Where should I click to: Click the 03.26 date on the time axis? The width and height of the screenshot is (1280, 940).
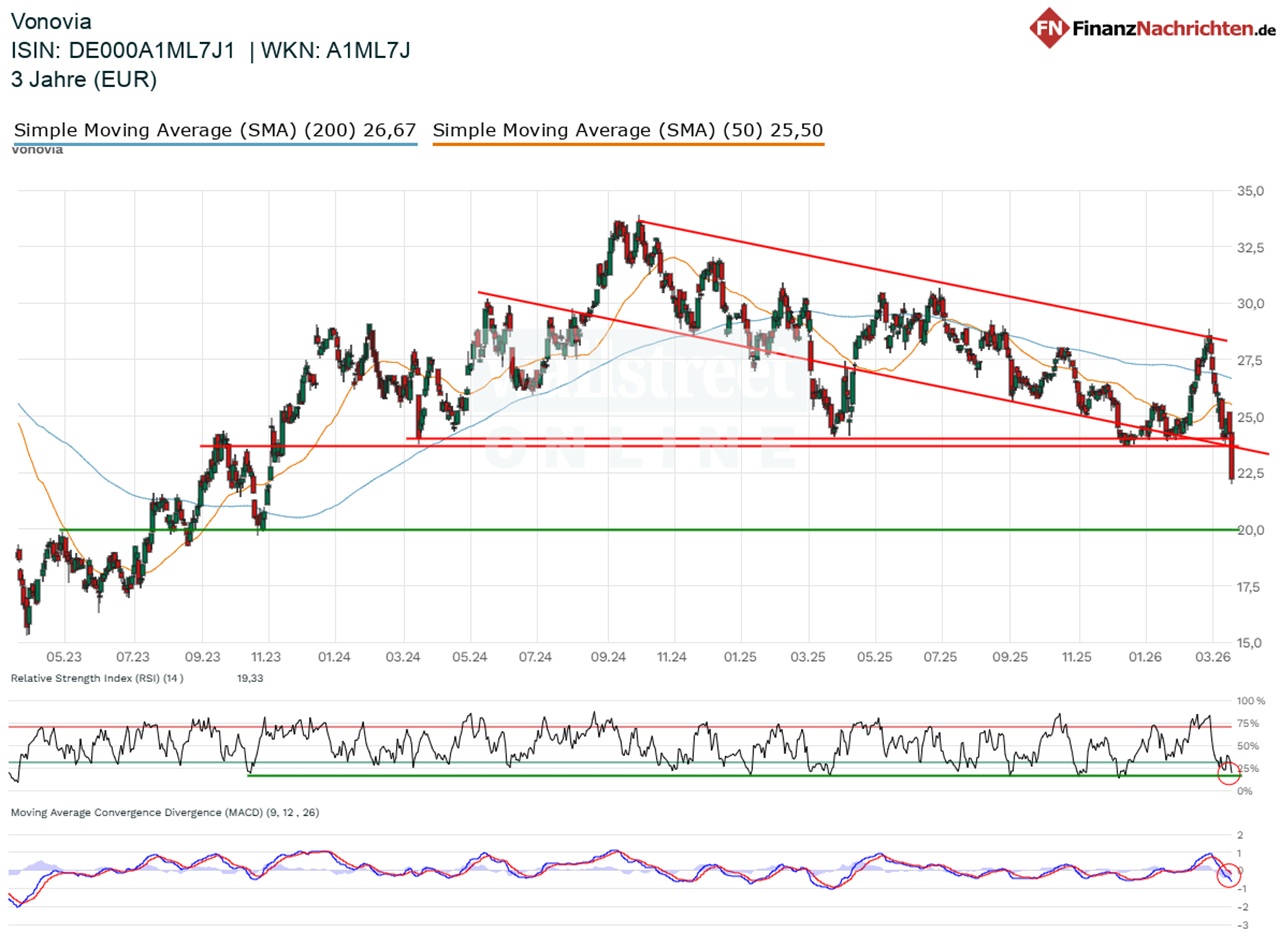point(1211,657)
